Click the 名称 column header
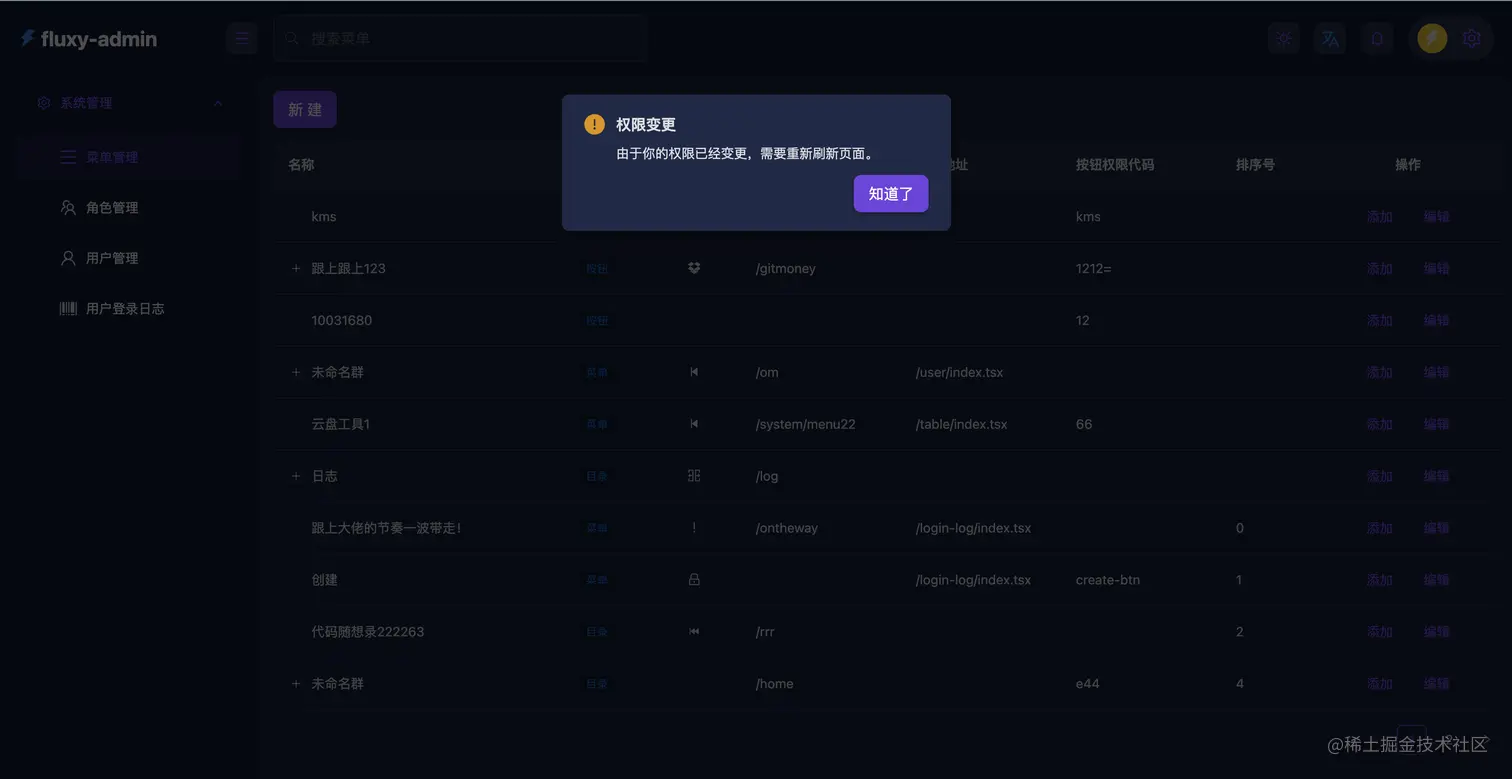Screen dimensions: 1512x779 tap(301, 164)
